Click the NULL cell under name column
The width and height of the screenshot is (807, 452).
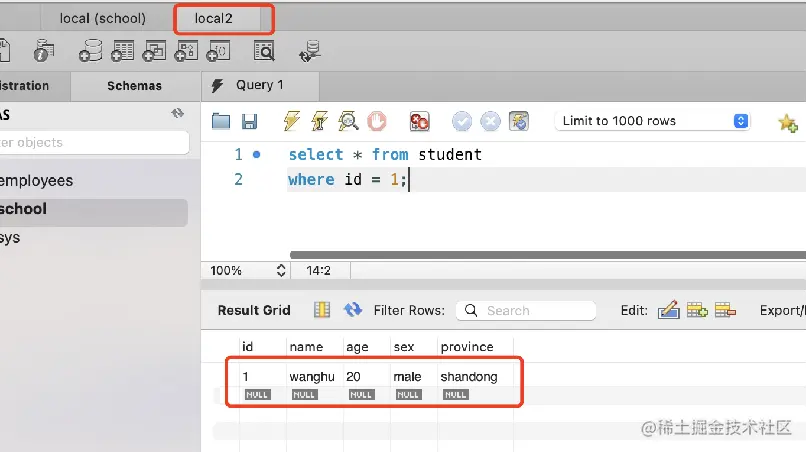click(305, 395)
